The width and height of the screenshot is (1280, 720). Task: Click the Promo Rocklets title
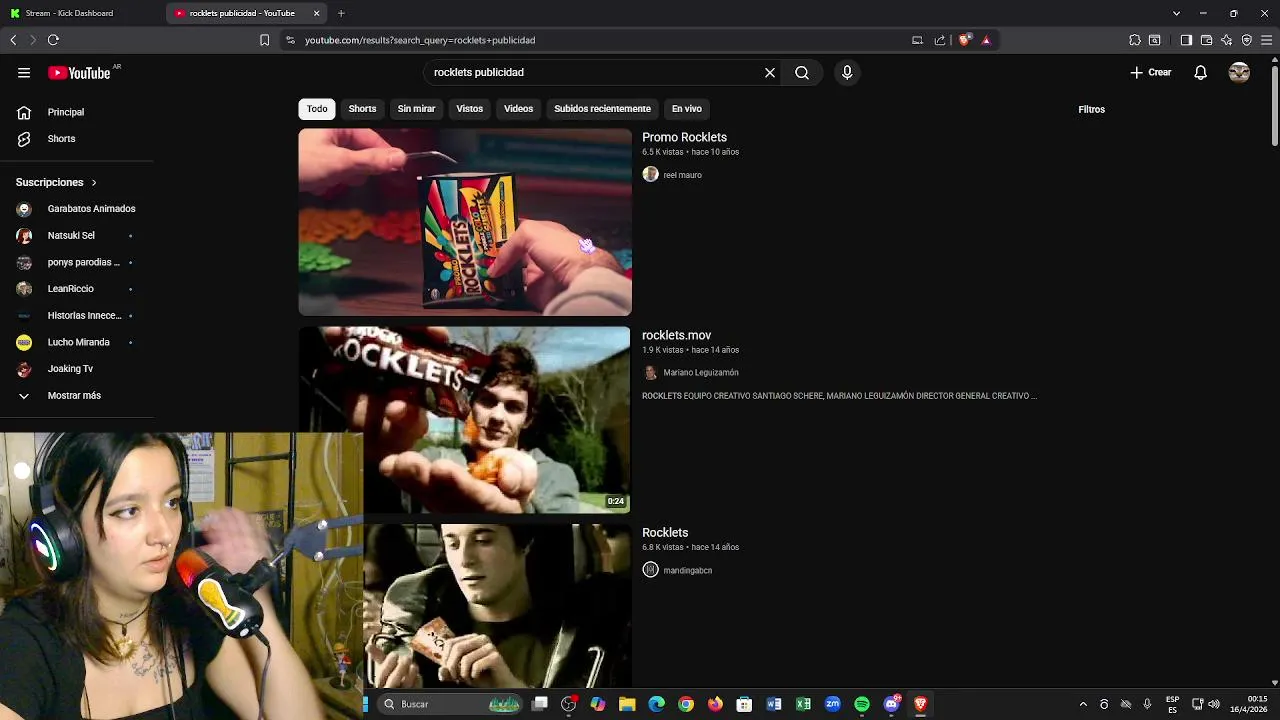[684, 137]
